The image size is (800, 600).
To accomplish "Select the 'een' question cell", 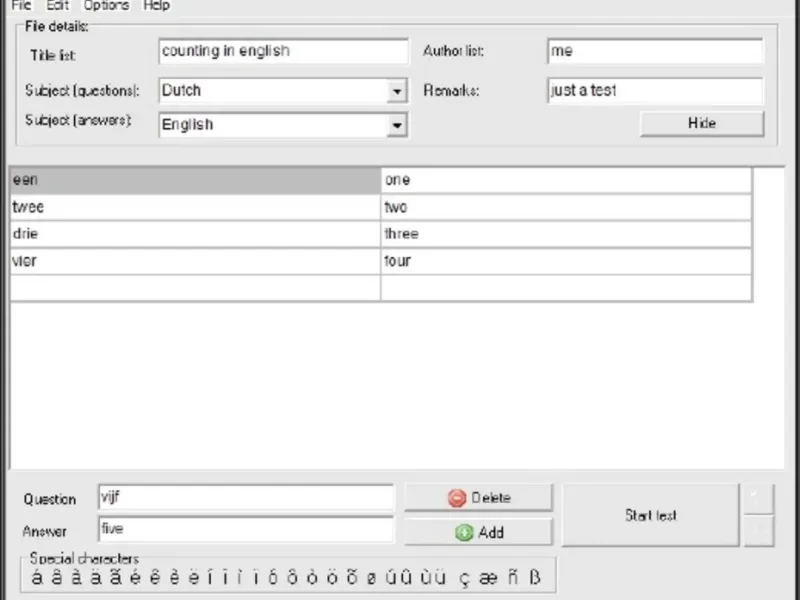I will pyautogui.click(x=195, y=180).
